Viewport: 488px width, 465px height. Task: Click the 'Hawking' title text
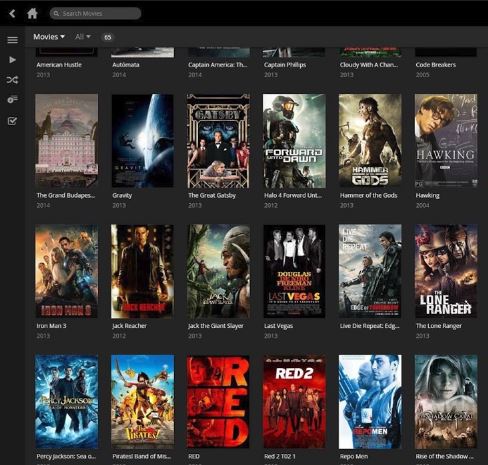[x=427, y=195]
